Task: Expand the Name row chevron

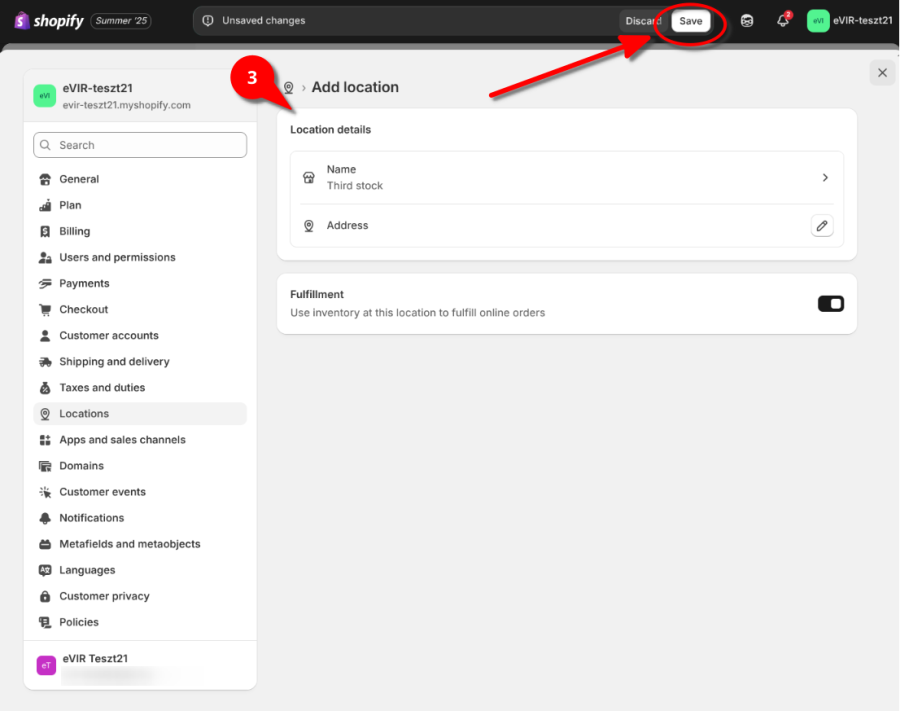Action: coord(825,178)
